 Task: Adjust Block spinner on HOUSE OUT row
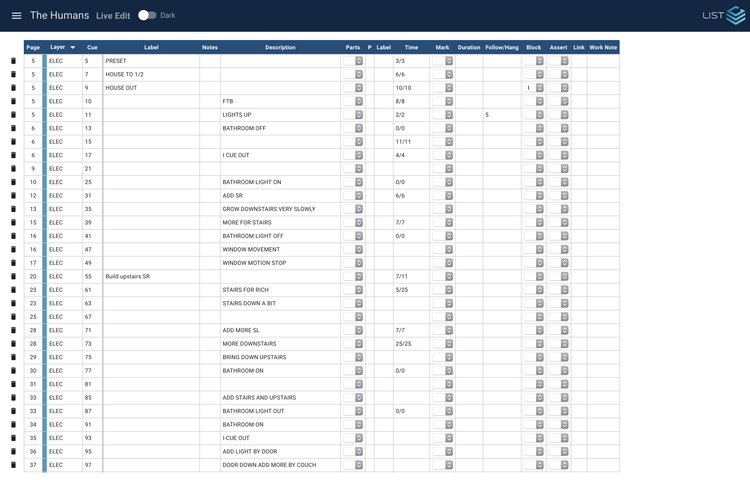tap(540, 87)
